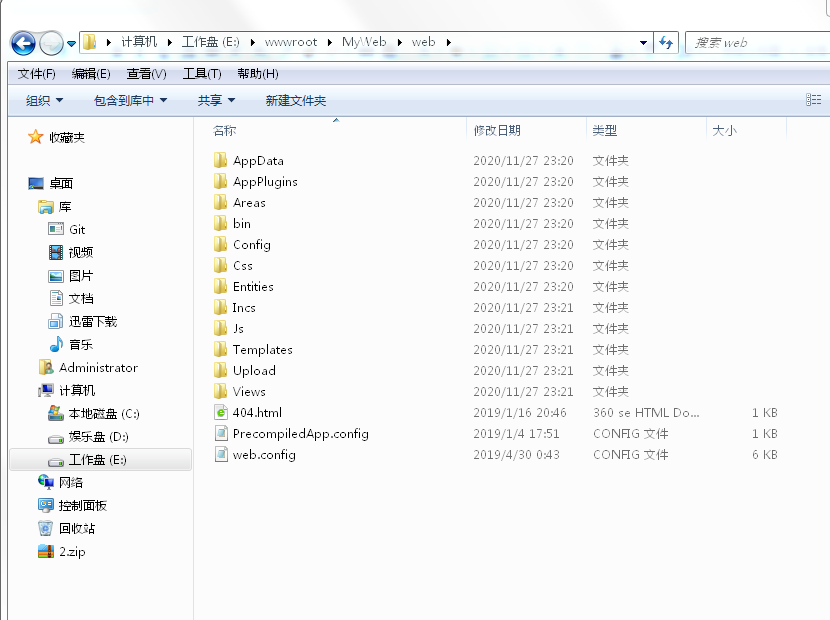830x620 pixels.
Task: Open the Templates folder
Action: (261, 349)
